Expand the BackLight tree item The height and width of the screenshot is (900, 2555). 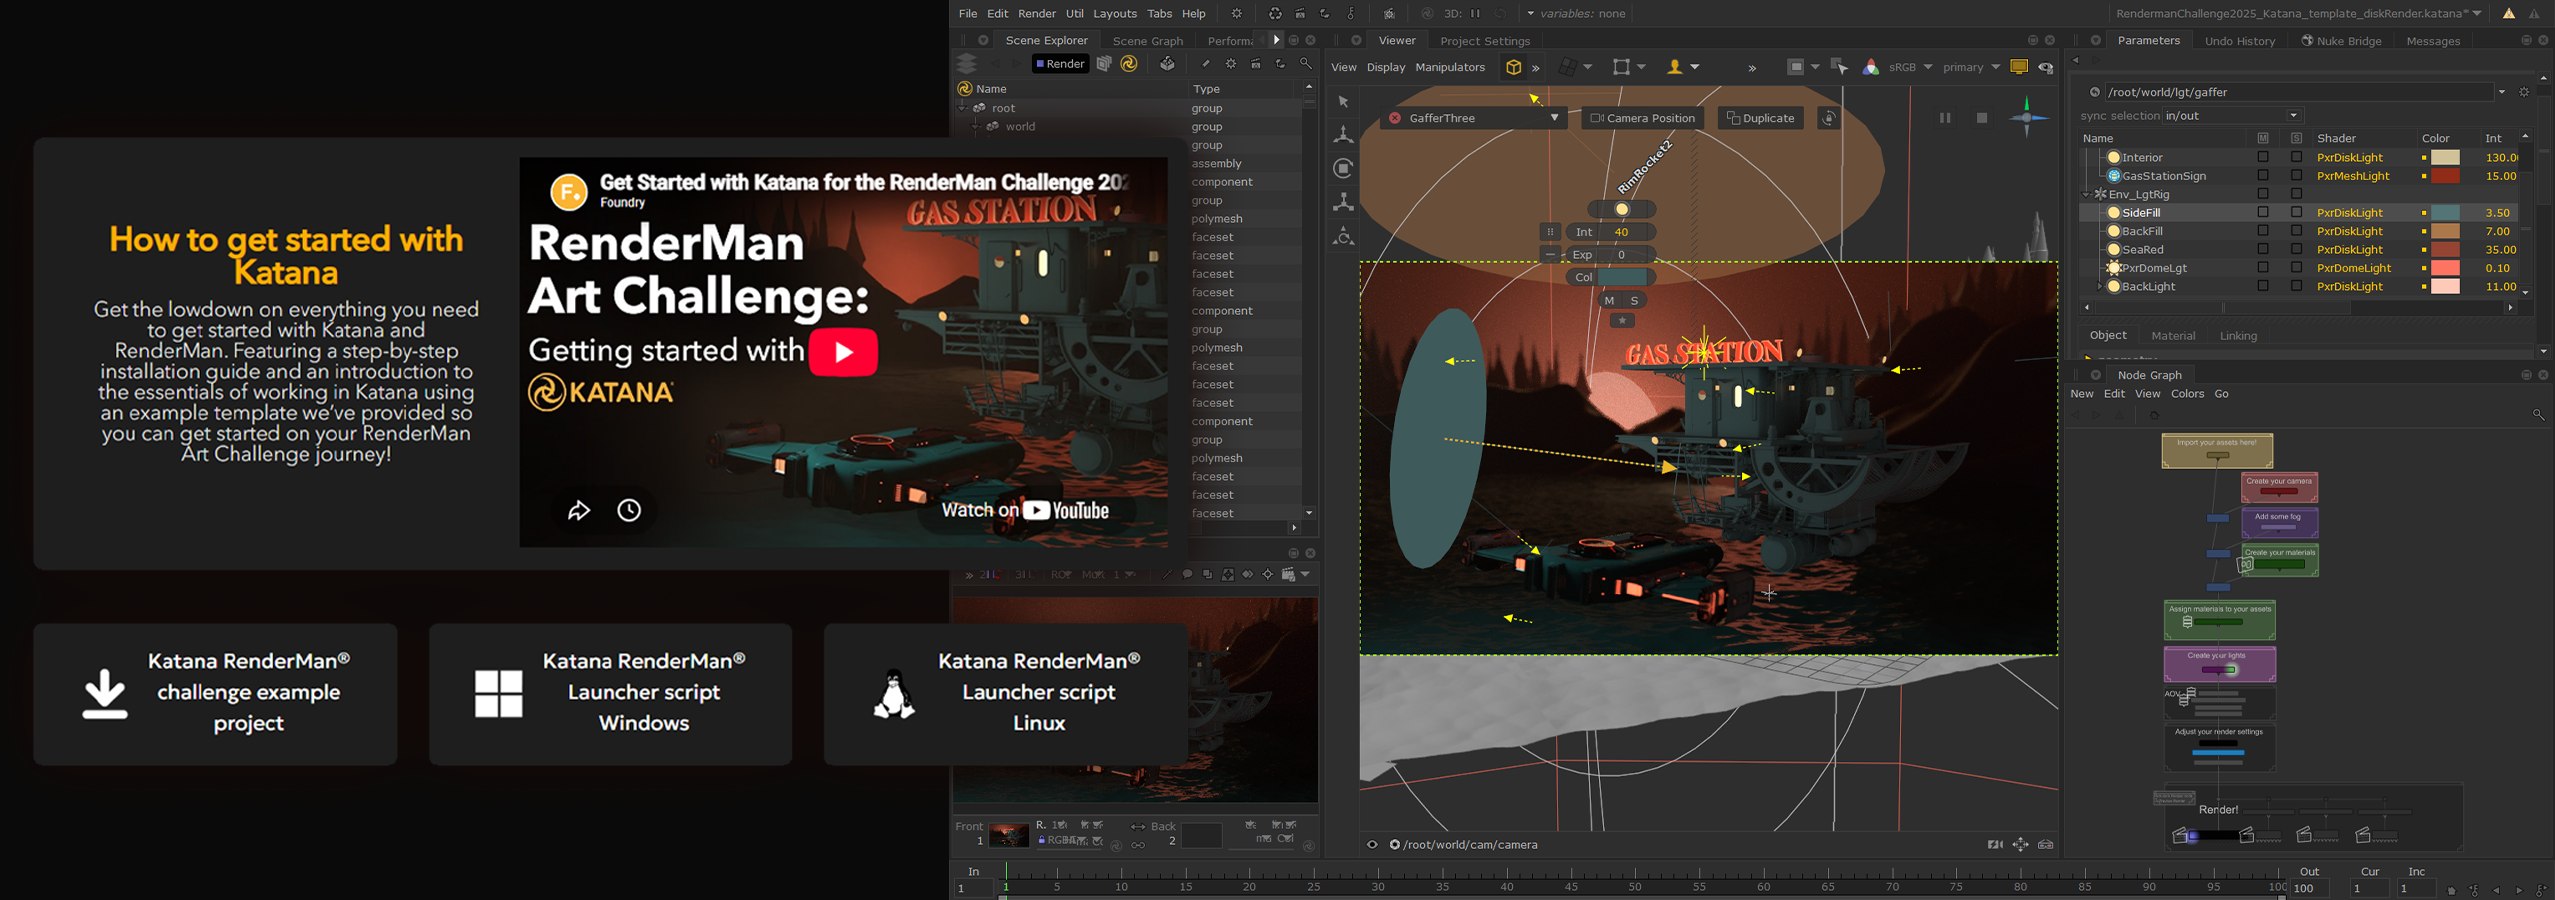click(x=2099, y=287)
